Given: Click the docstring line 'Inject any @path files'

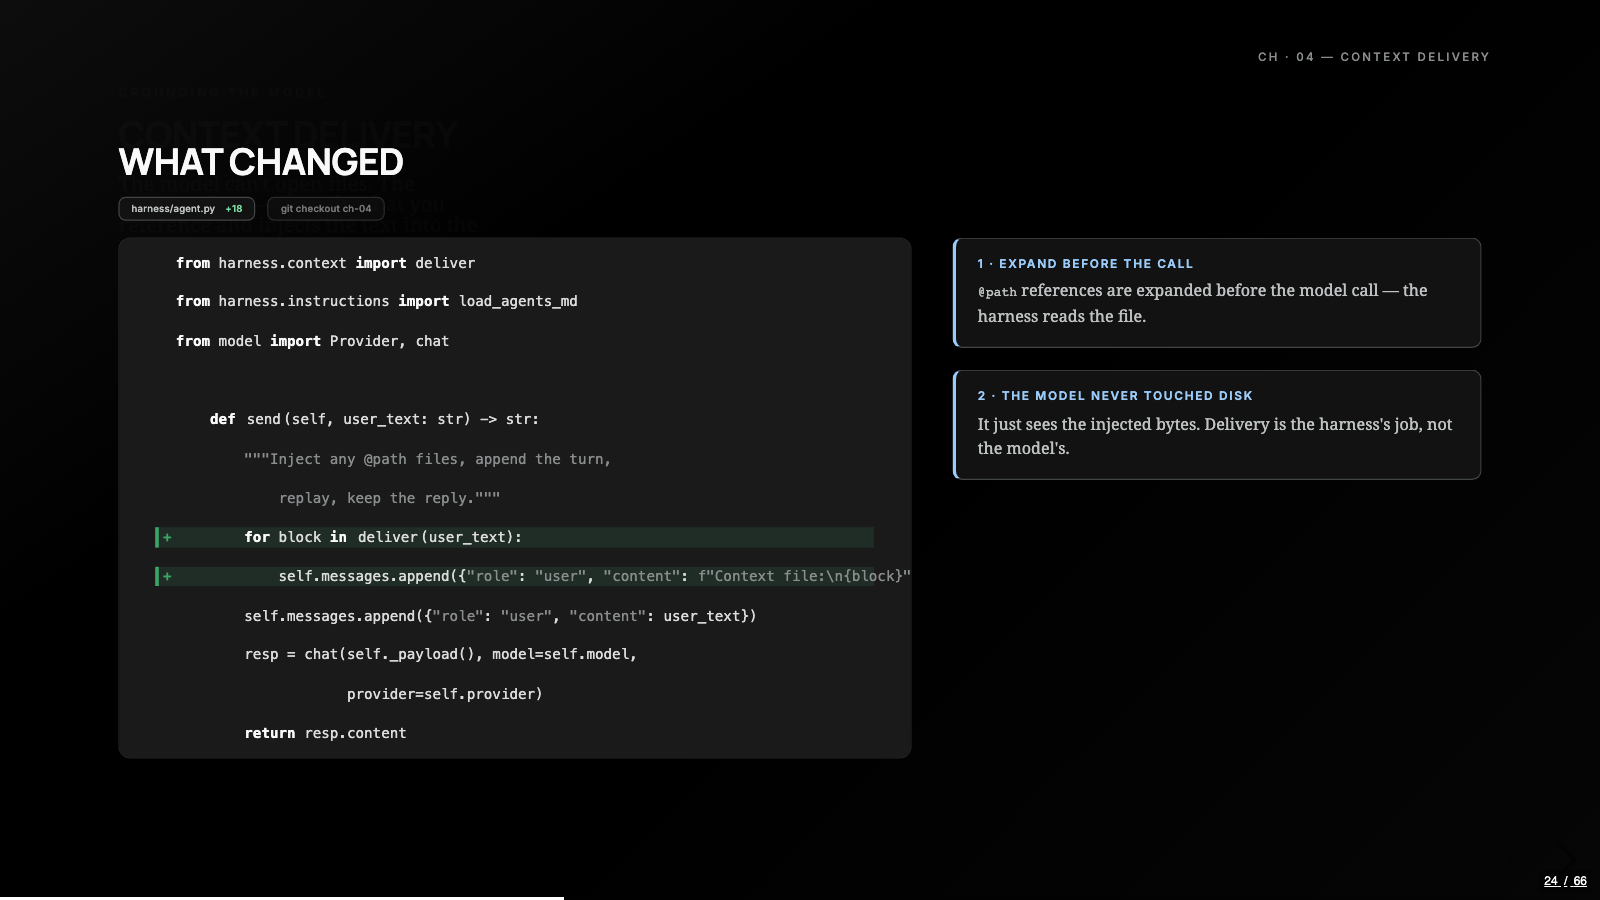Looking at the screenshot, I should click(x=427, y=459).
